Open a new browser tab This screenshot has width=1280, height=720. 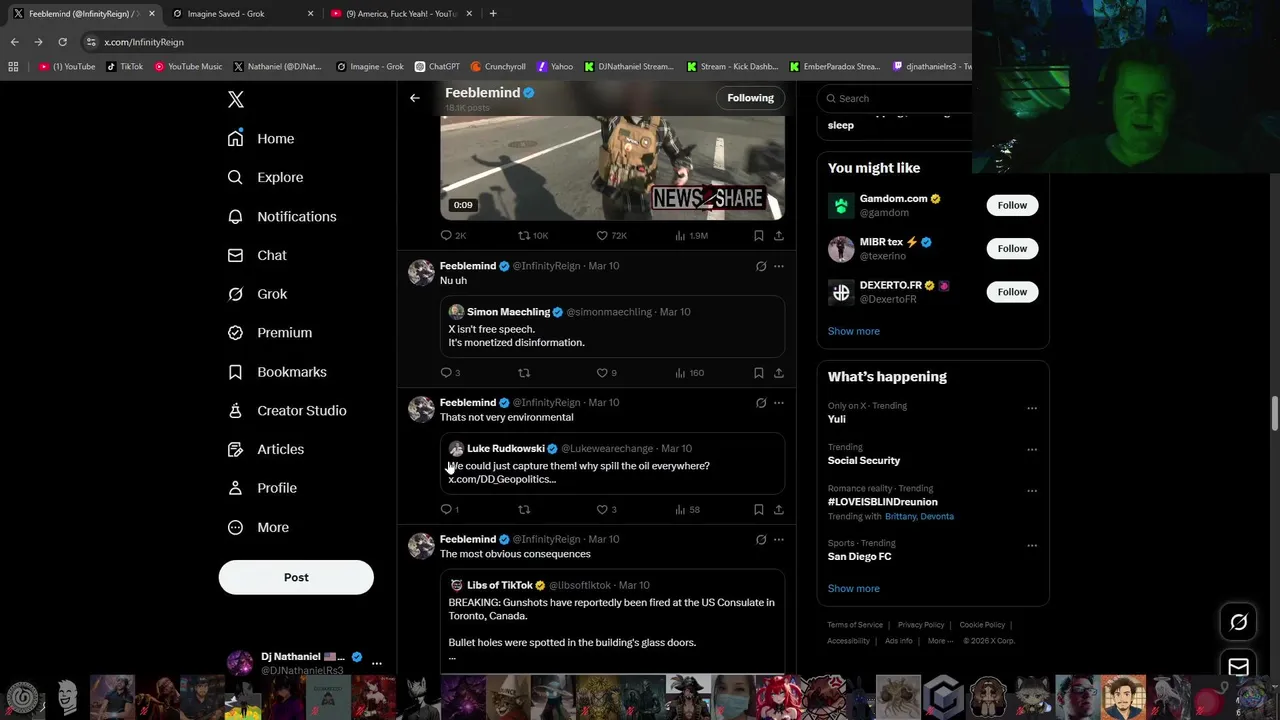pyautogui.click(x=493, y=14)
